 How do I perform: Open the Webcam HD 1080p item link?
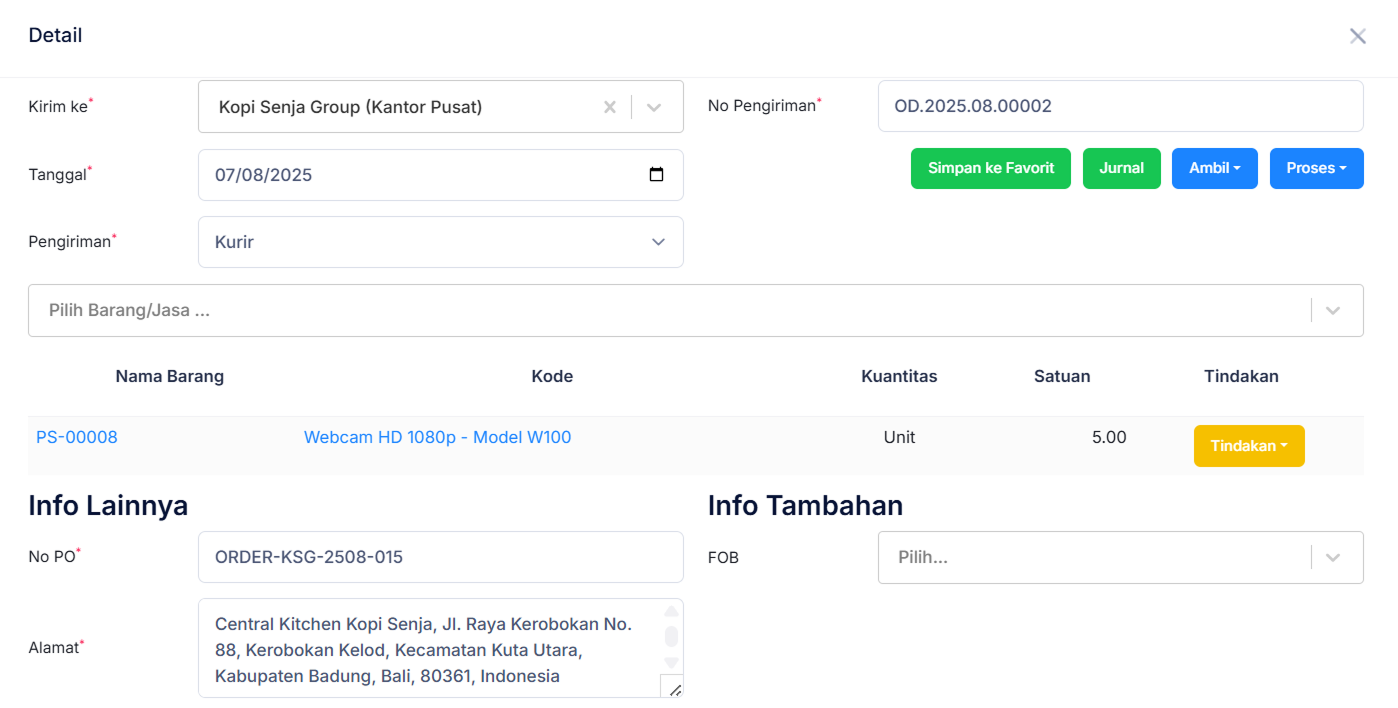tap(438, 437)
